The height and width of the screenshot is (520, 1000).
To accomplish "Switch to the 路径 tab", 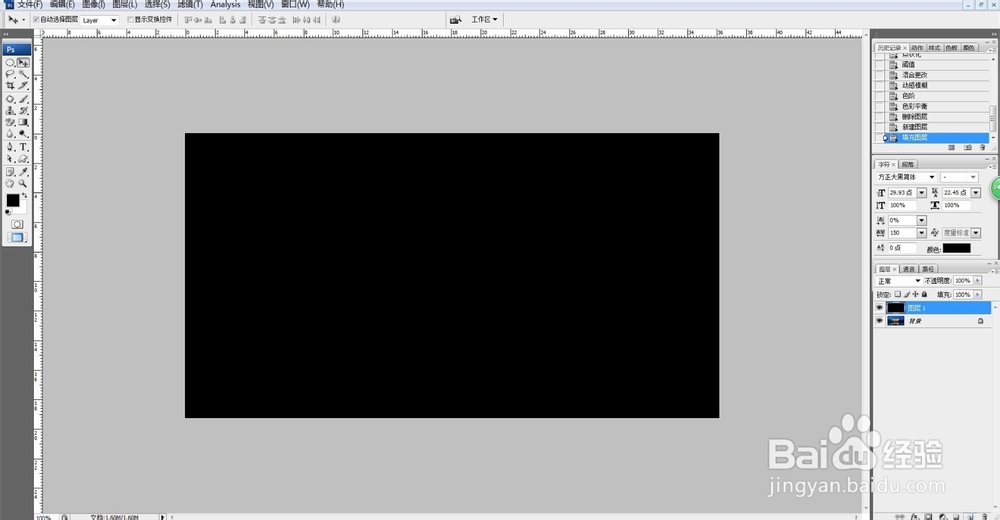I will coord(928,269).
